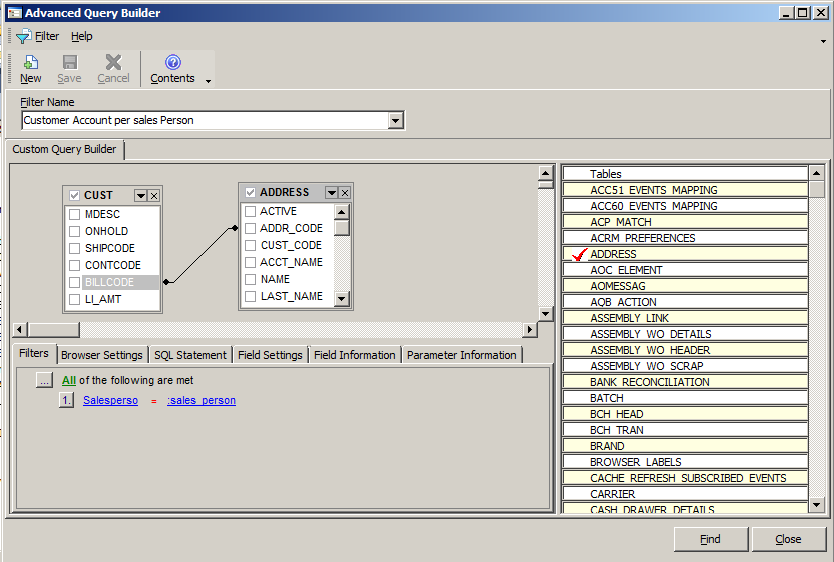Viewport: 834px width, 562px height.
Task: Check the MDESC field checkbox
Action: pos(74,214)
